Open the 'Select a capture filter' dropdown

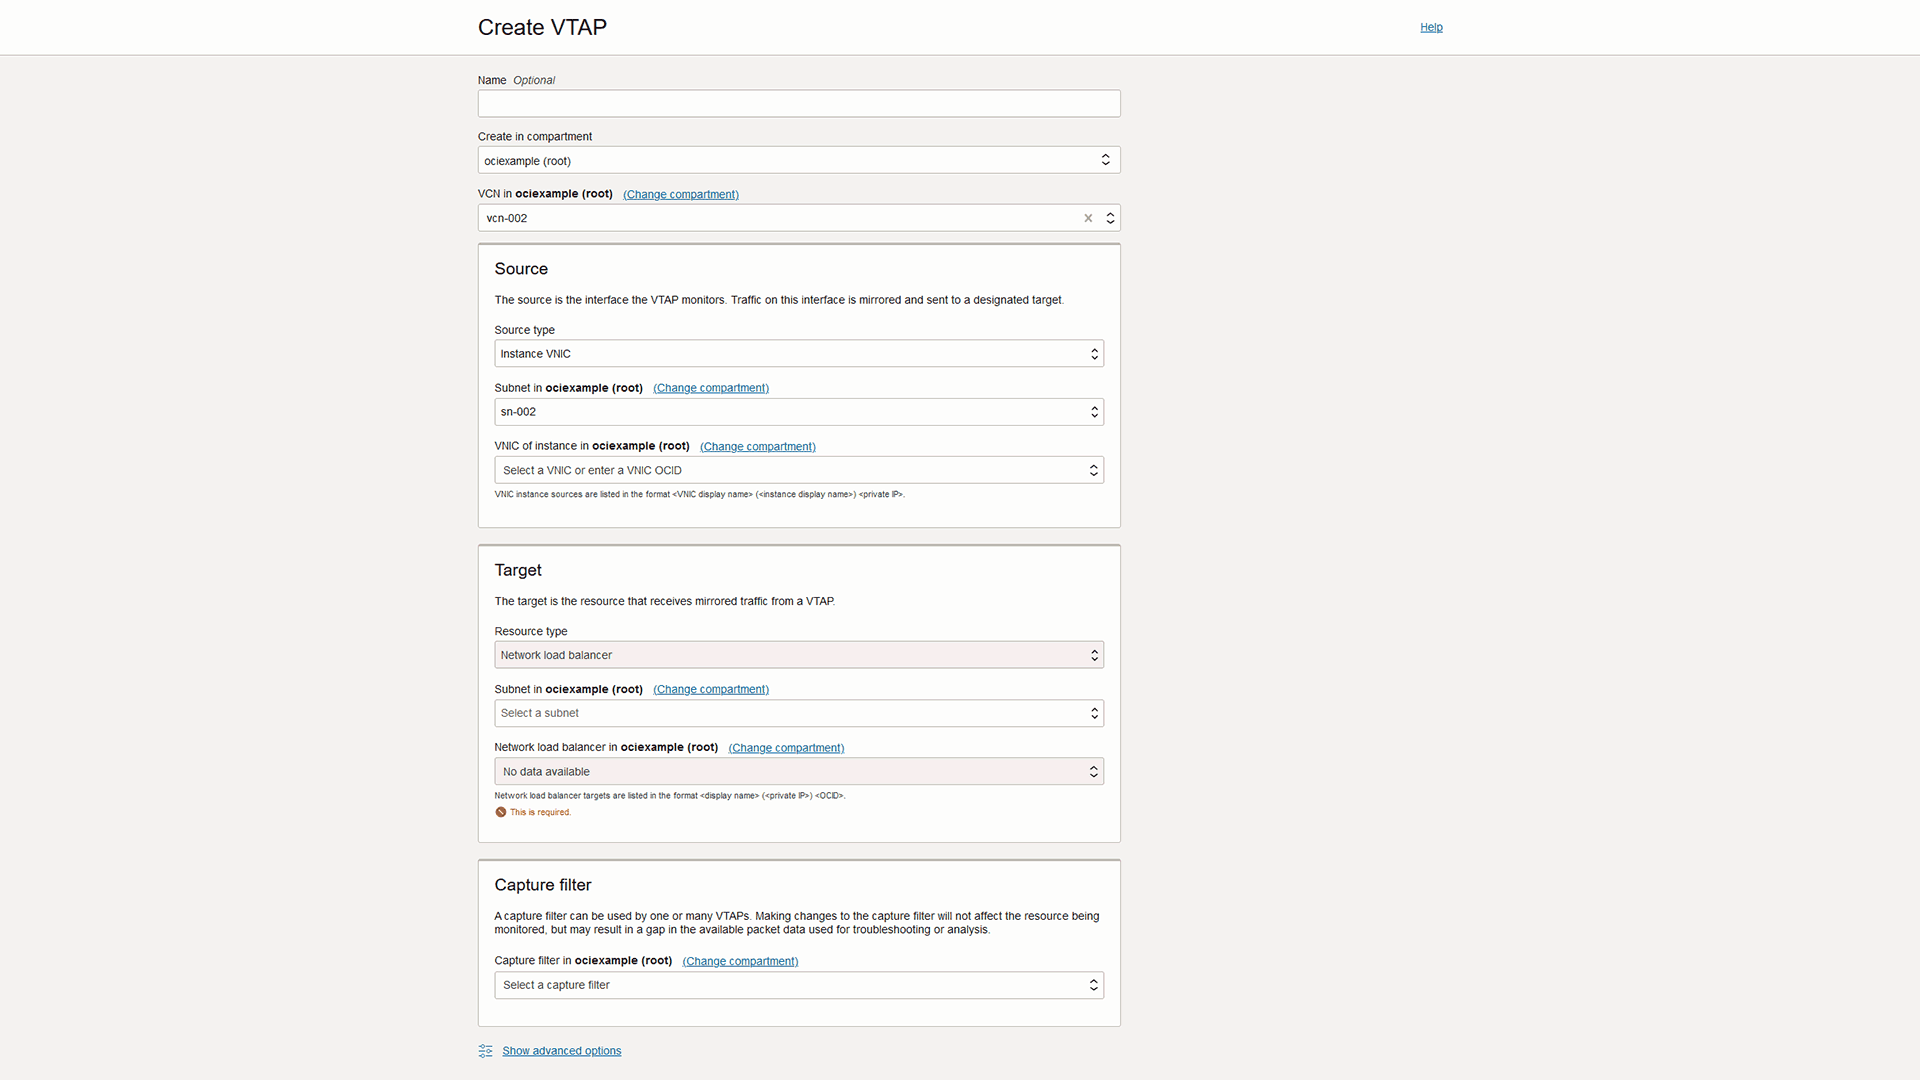[798, 985]
